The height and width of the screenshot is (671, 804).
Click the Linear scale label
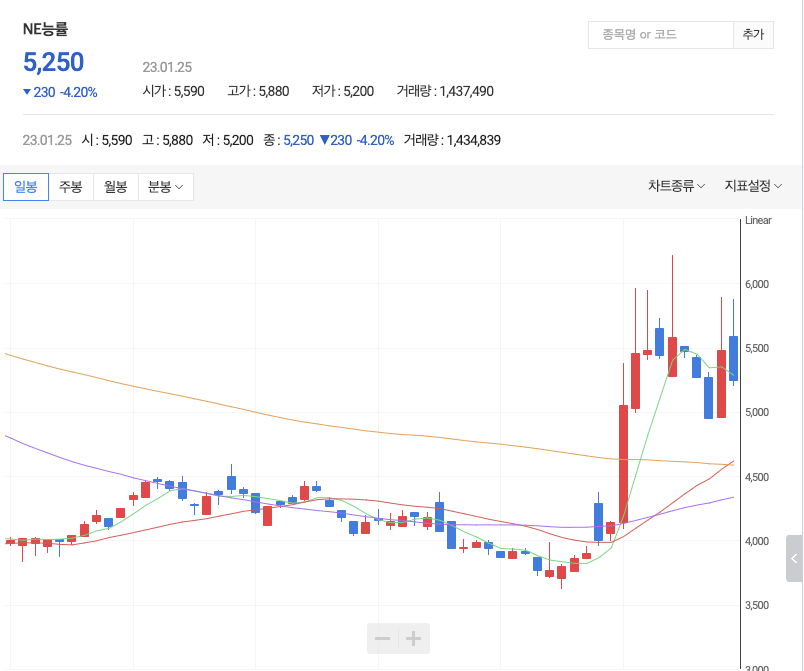[x=758, y=220]
